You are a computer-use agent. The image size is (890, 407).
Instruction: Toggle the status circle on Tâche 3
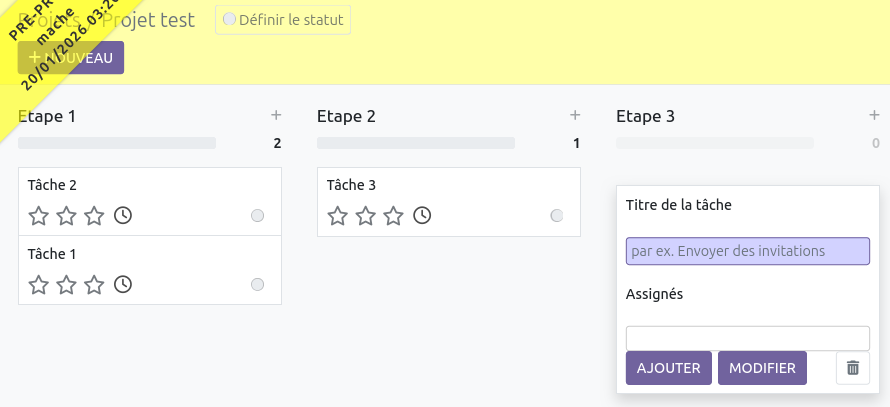click(x=557, y=215)
